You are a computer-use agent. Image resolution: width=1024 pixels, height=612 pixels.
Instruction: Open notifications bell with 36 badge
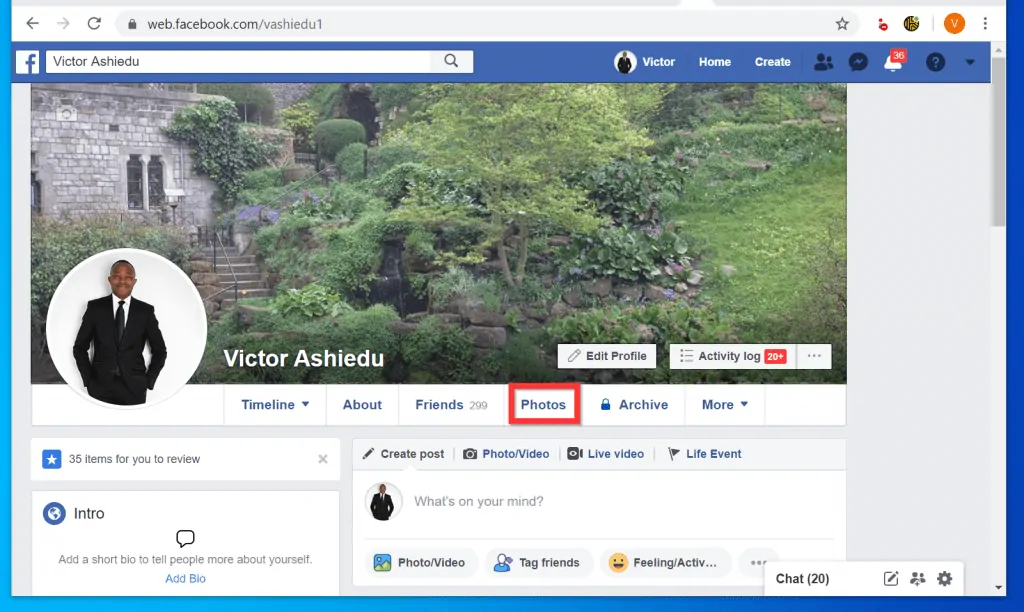[x=893, y=63]
